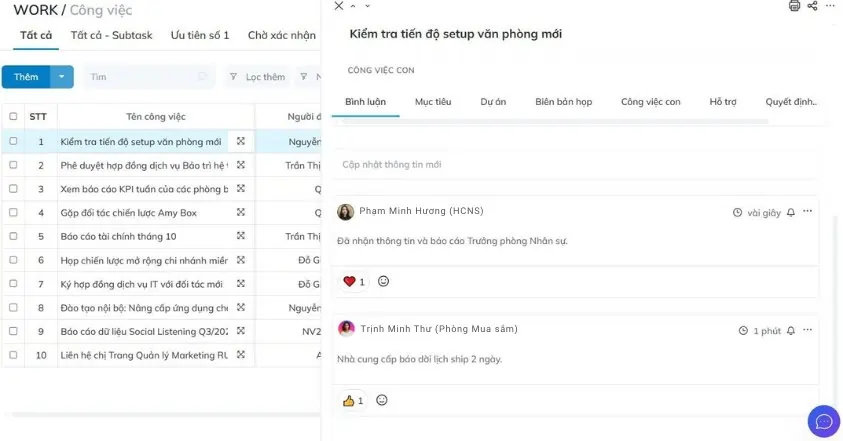Click bell icon on Trịnh Minh Thư's comment
Screen dimensions: 843x441
pyautogui.click(x=791, y=330)
